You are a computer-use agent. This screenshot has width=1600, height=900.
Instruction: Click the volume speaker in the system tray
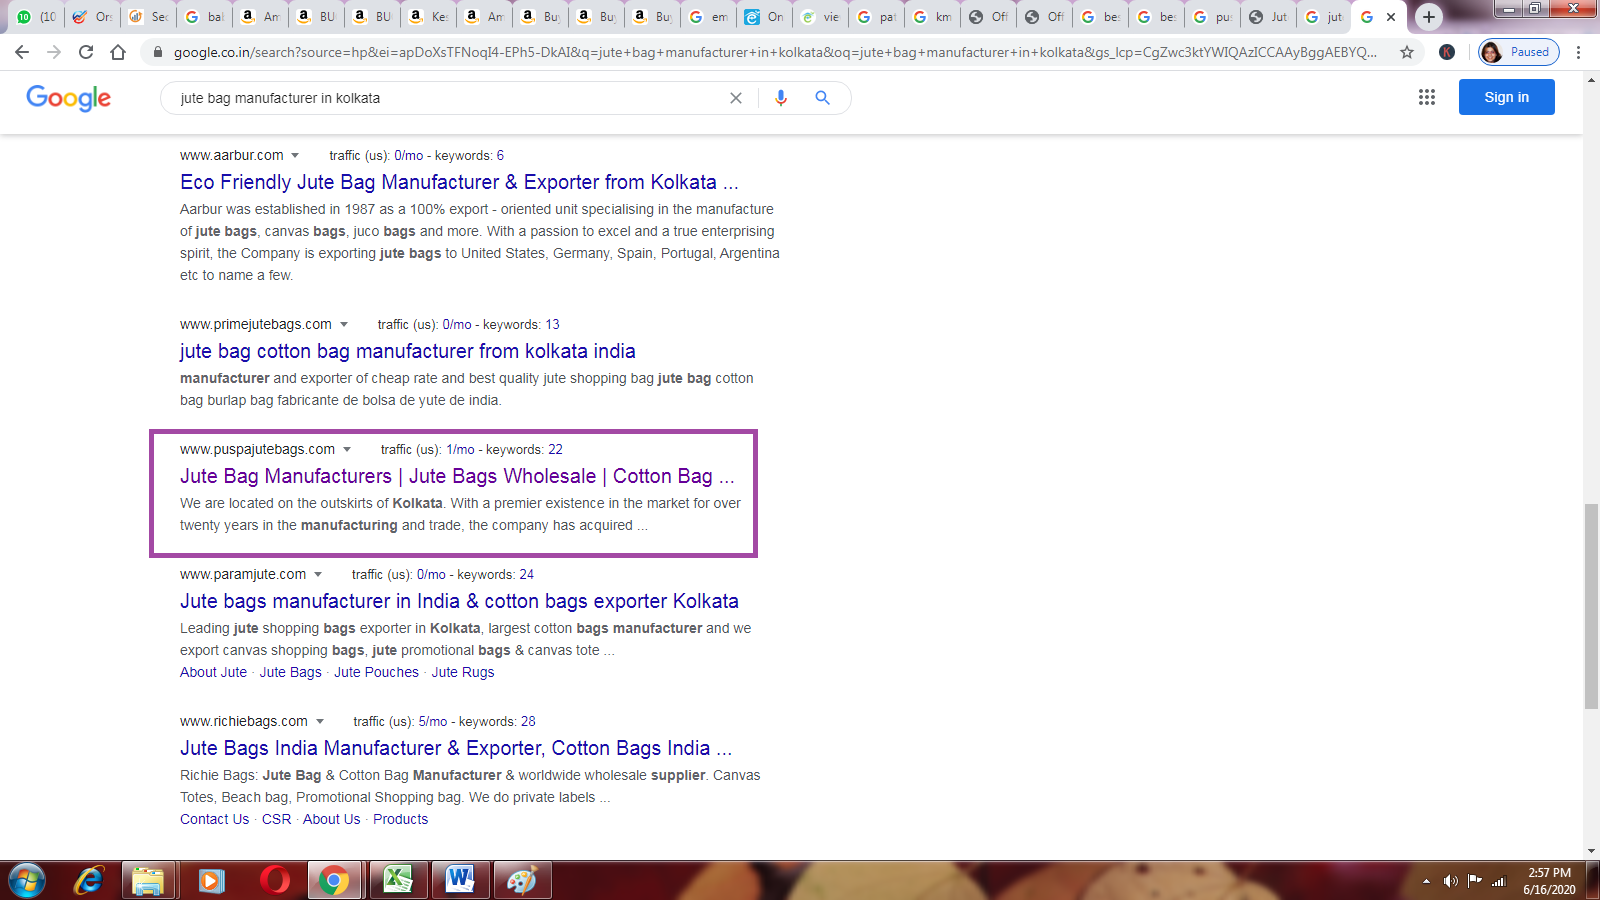pyautogui.click(x=1450, y=881)
